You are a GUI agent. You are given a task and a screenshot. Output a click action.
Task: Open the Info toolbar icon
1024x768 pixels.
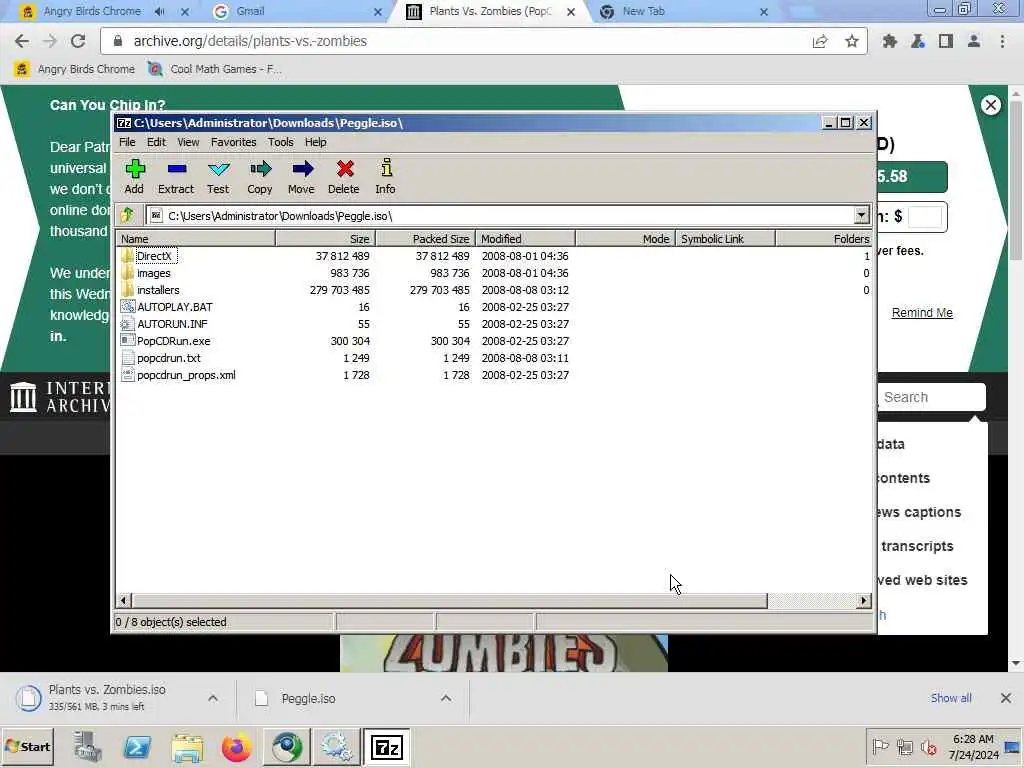coord(385,176)
